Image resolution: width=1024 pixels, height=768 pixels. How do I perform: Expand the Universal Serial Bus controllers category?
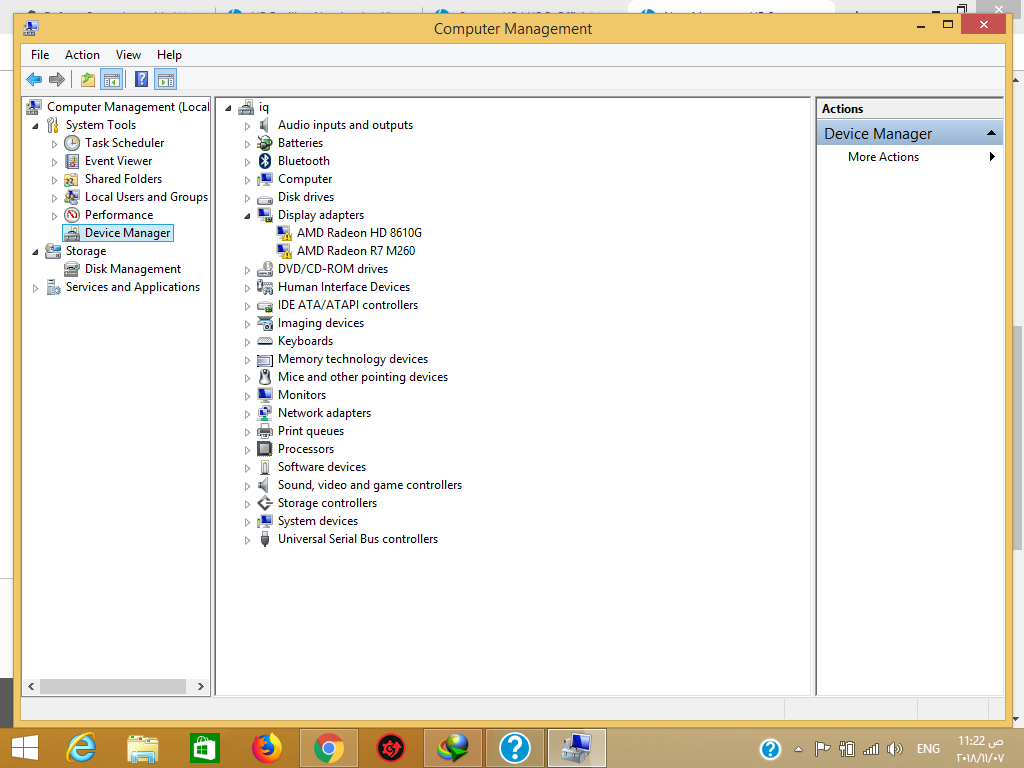point(247,538)
